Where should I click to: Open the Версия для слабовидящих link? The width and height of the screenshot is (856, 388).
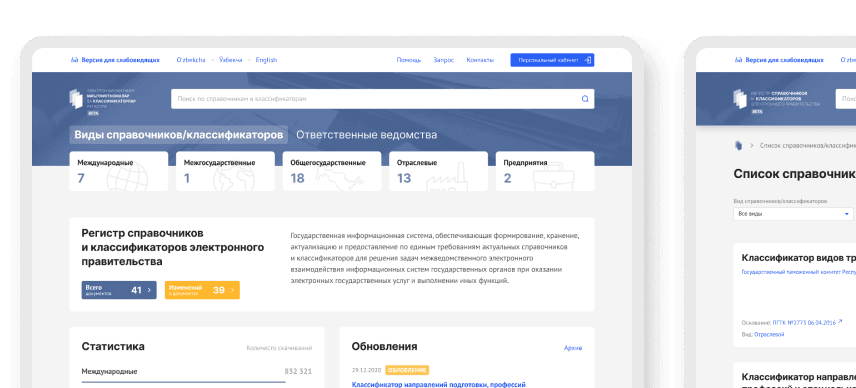121,60
